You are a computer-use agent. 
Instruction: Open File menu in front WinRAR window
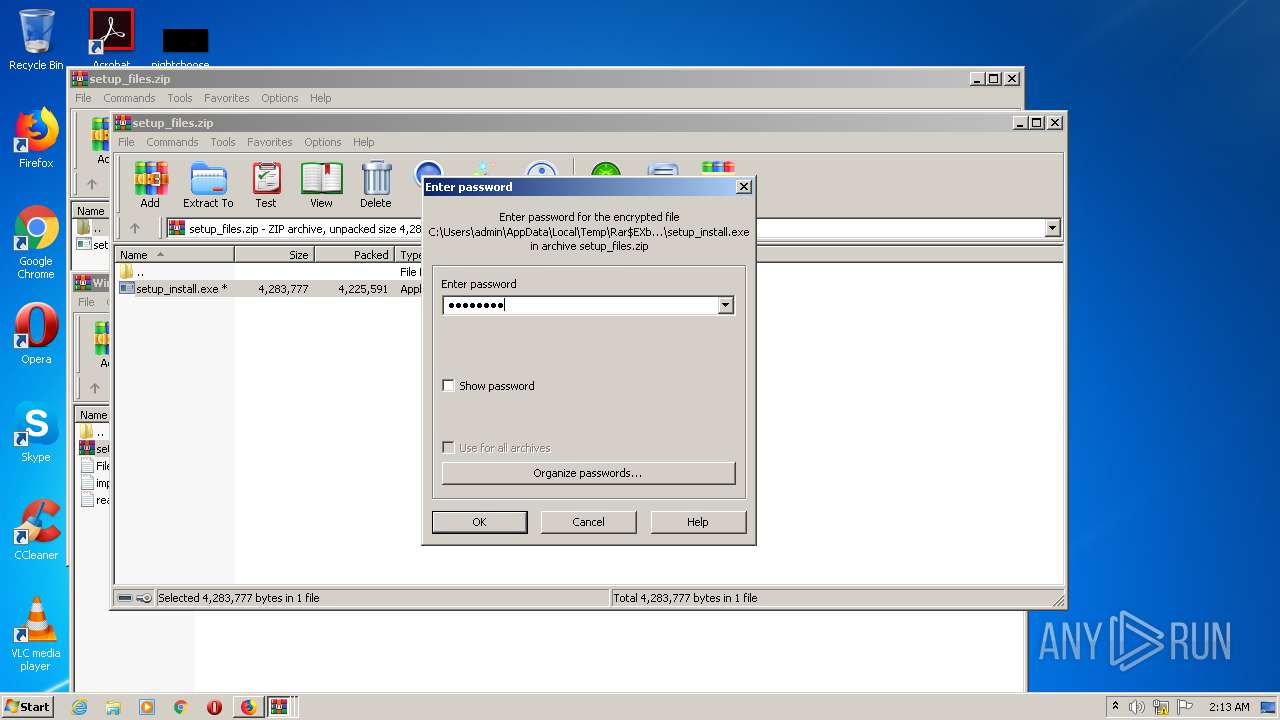(x=126, y=142)
